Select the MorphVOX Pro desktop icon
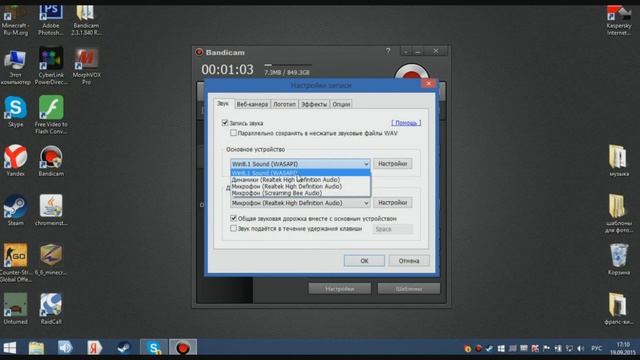 [86, 66]
